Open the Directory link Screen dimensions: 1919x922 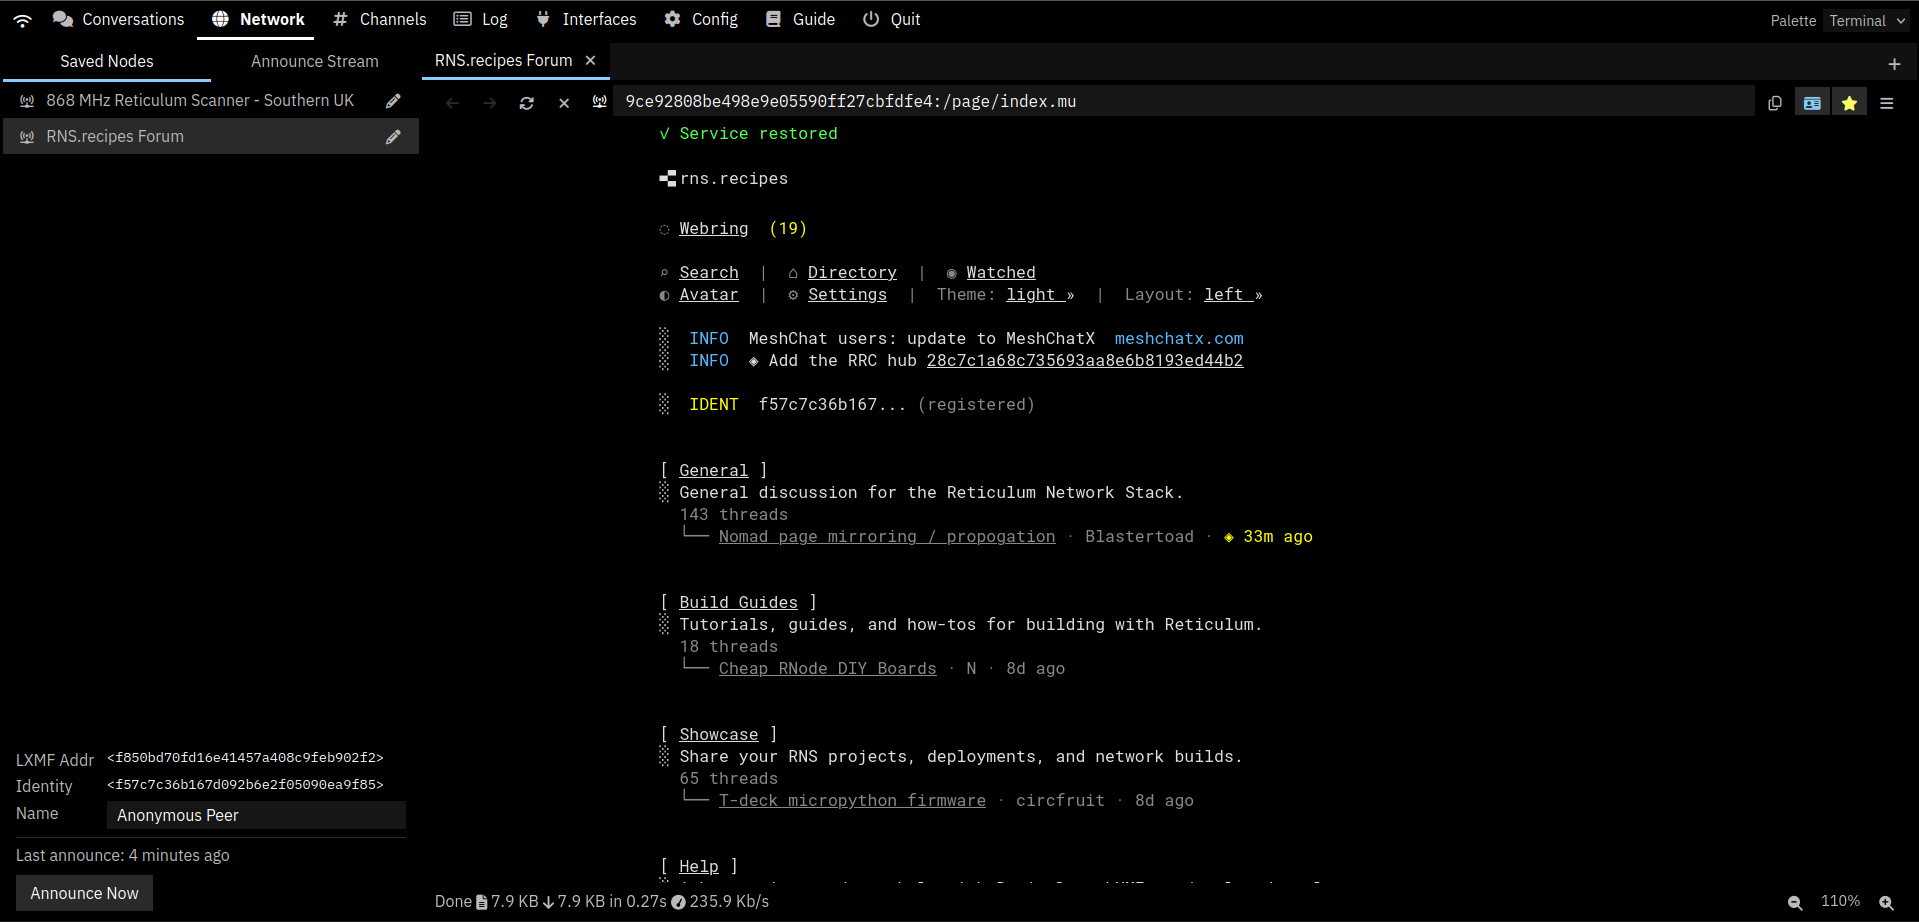click(x=852, y=273)
